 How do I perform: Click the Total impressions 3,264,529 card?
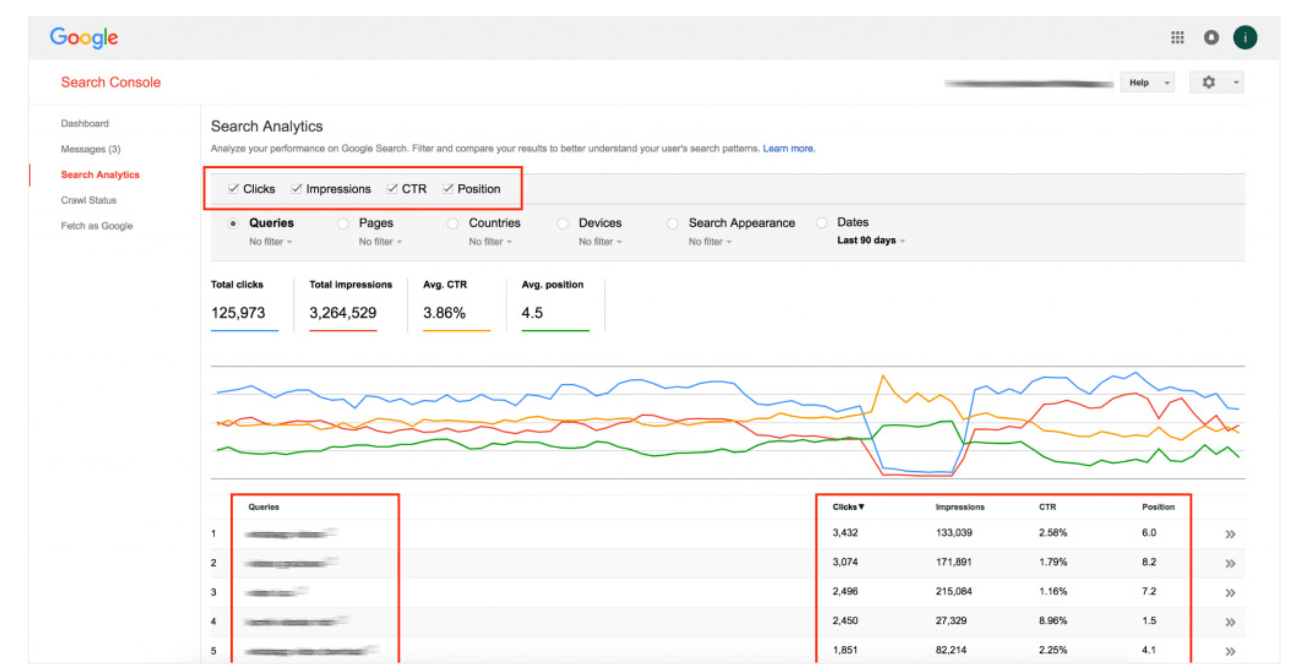point(351,305)
